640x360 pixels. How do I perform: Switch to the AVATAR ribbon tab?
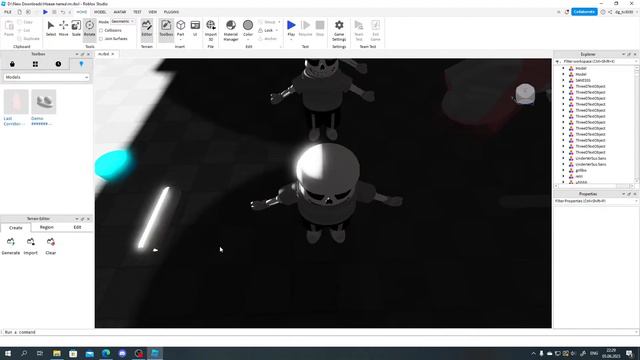(120, 12)
